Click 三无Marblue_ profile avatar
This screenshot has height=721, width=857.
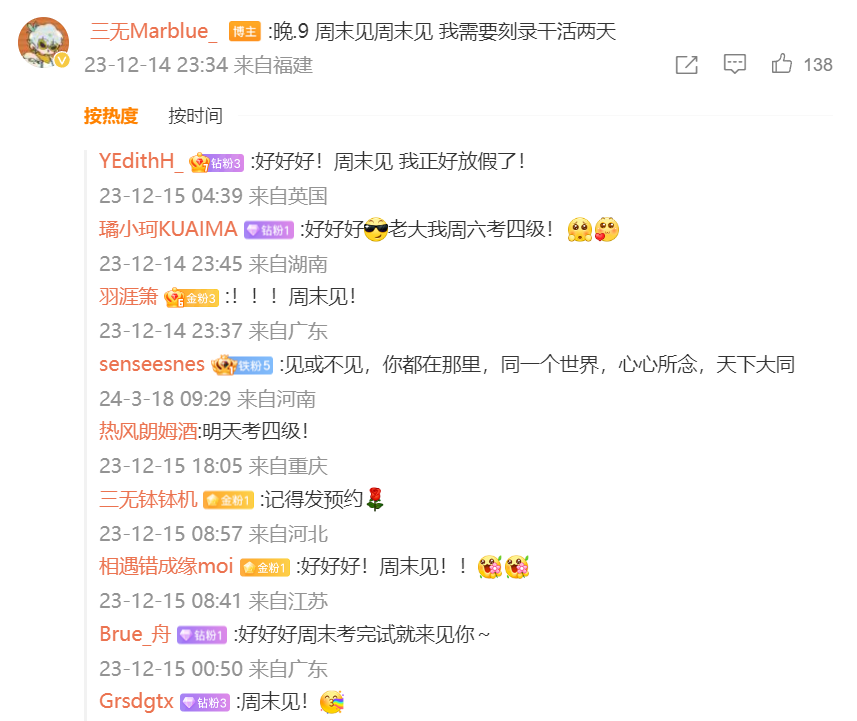[43, 43]
